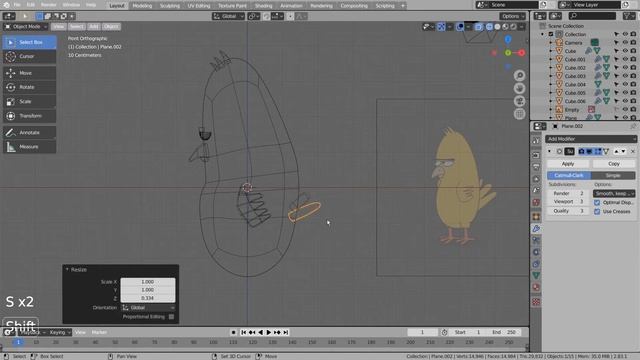Select the Cursor tool
Viewport: 640px width, 360px height.
click(x=29, y=56)
